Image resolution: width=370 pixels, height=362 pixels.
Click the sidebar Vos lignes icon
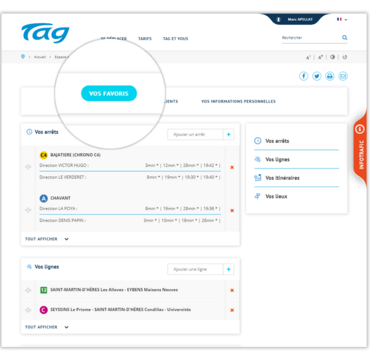pyautogui.click(x=258, y=159)
